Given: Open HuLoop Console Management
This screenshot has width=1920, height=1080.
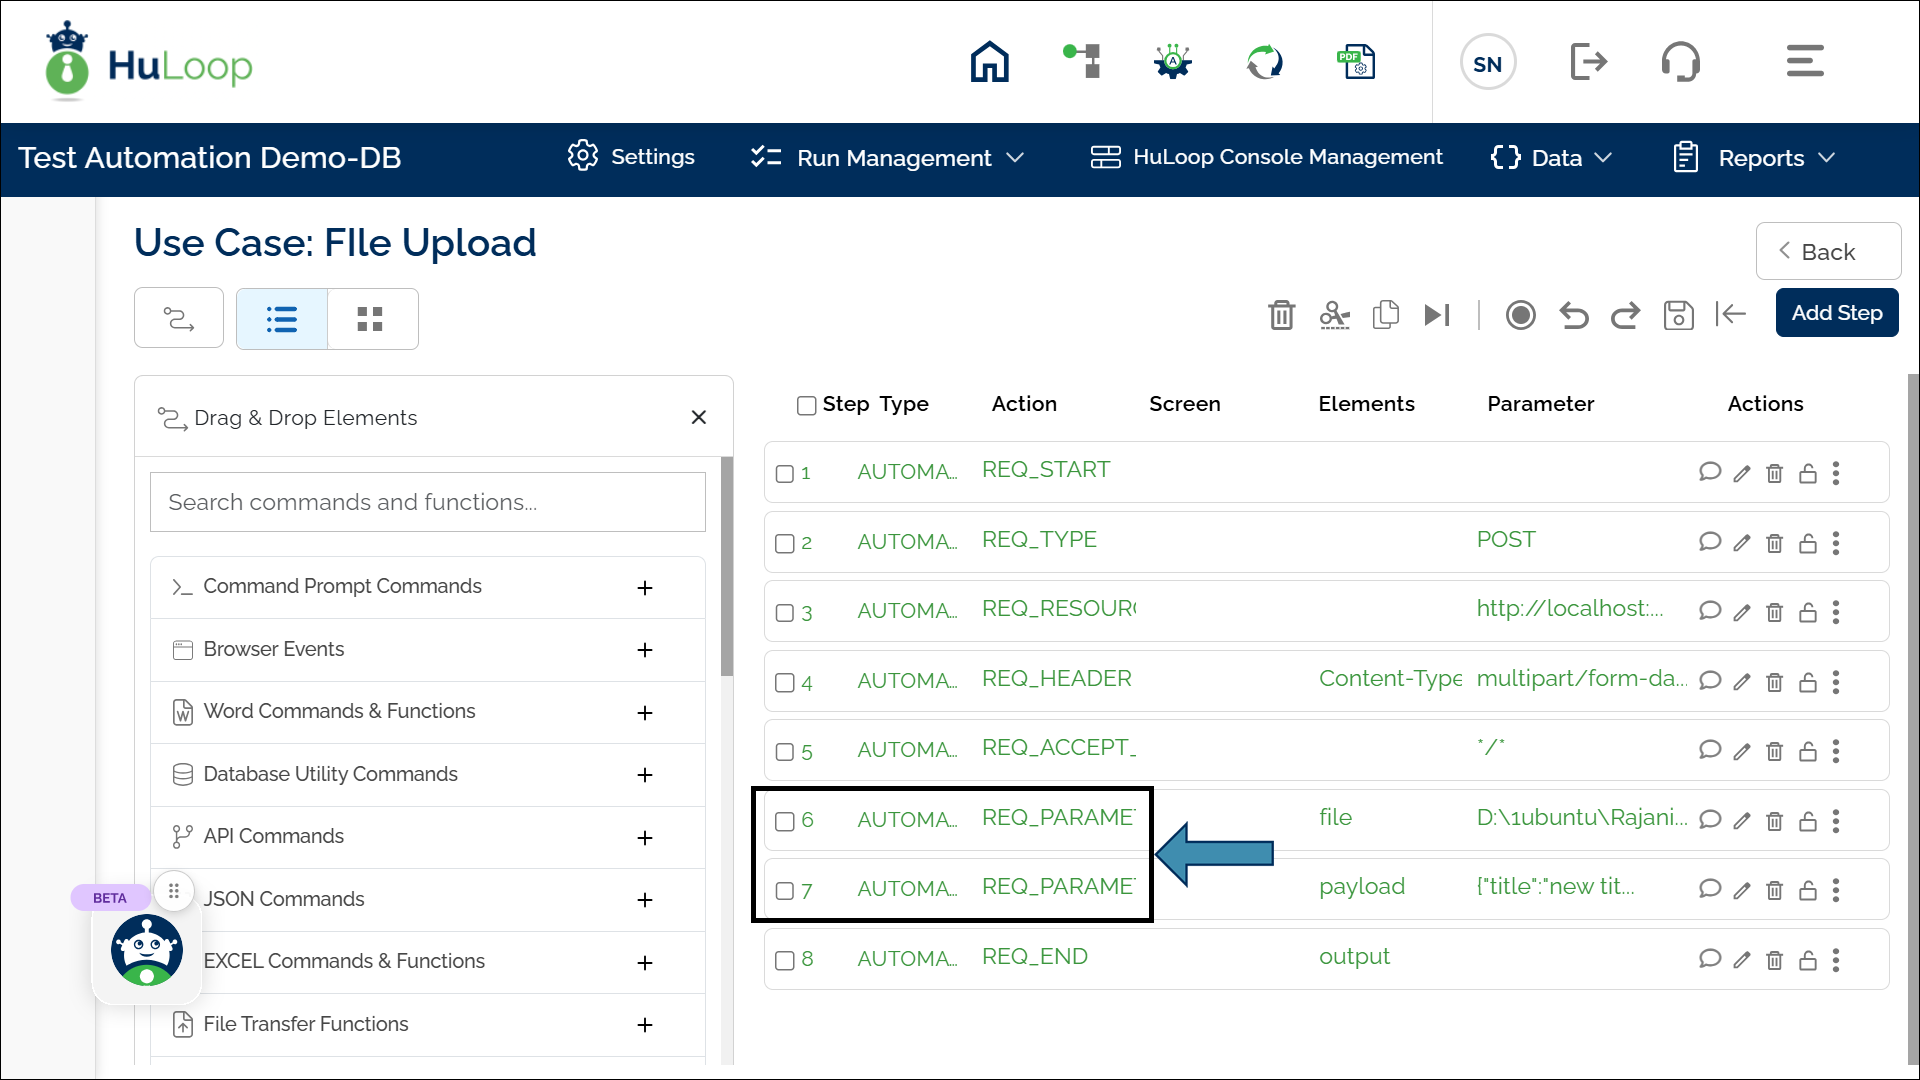Looking at the screenshot, I should pos(1266,157).
